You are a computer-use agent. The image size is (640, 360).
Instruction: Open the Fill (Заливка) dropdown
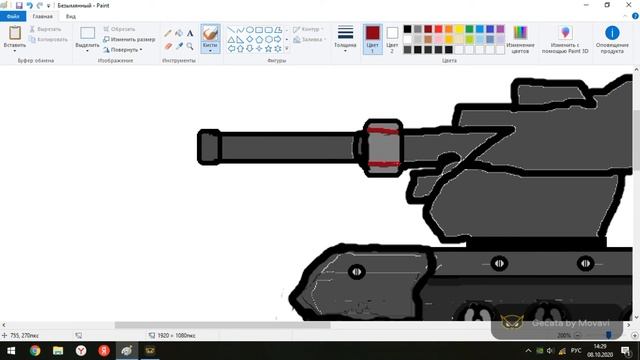(310, 39)
